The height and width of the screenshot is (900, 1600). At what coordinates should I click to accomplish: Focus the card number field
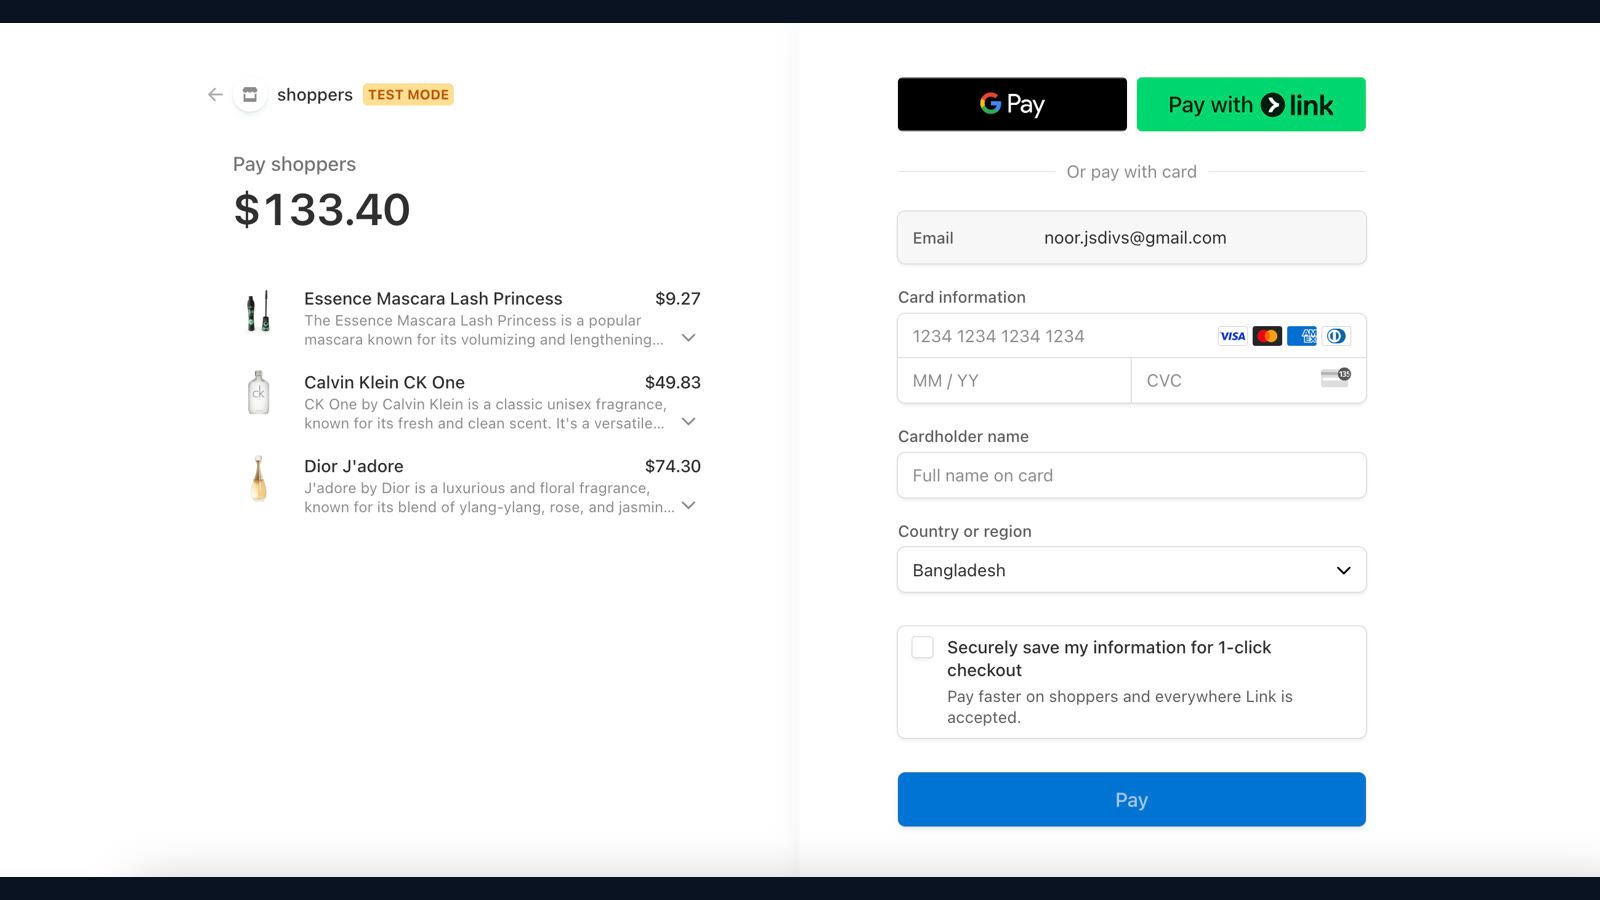coord(1132,336)
